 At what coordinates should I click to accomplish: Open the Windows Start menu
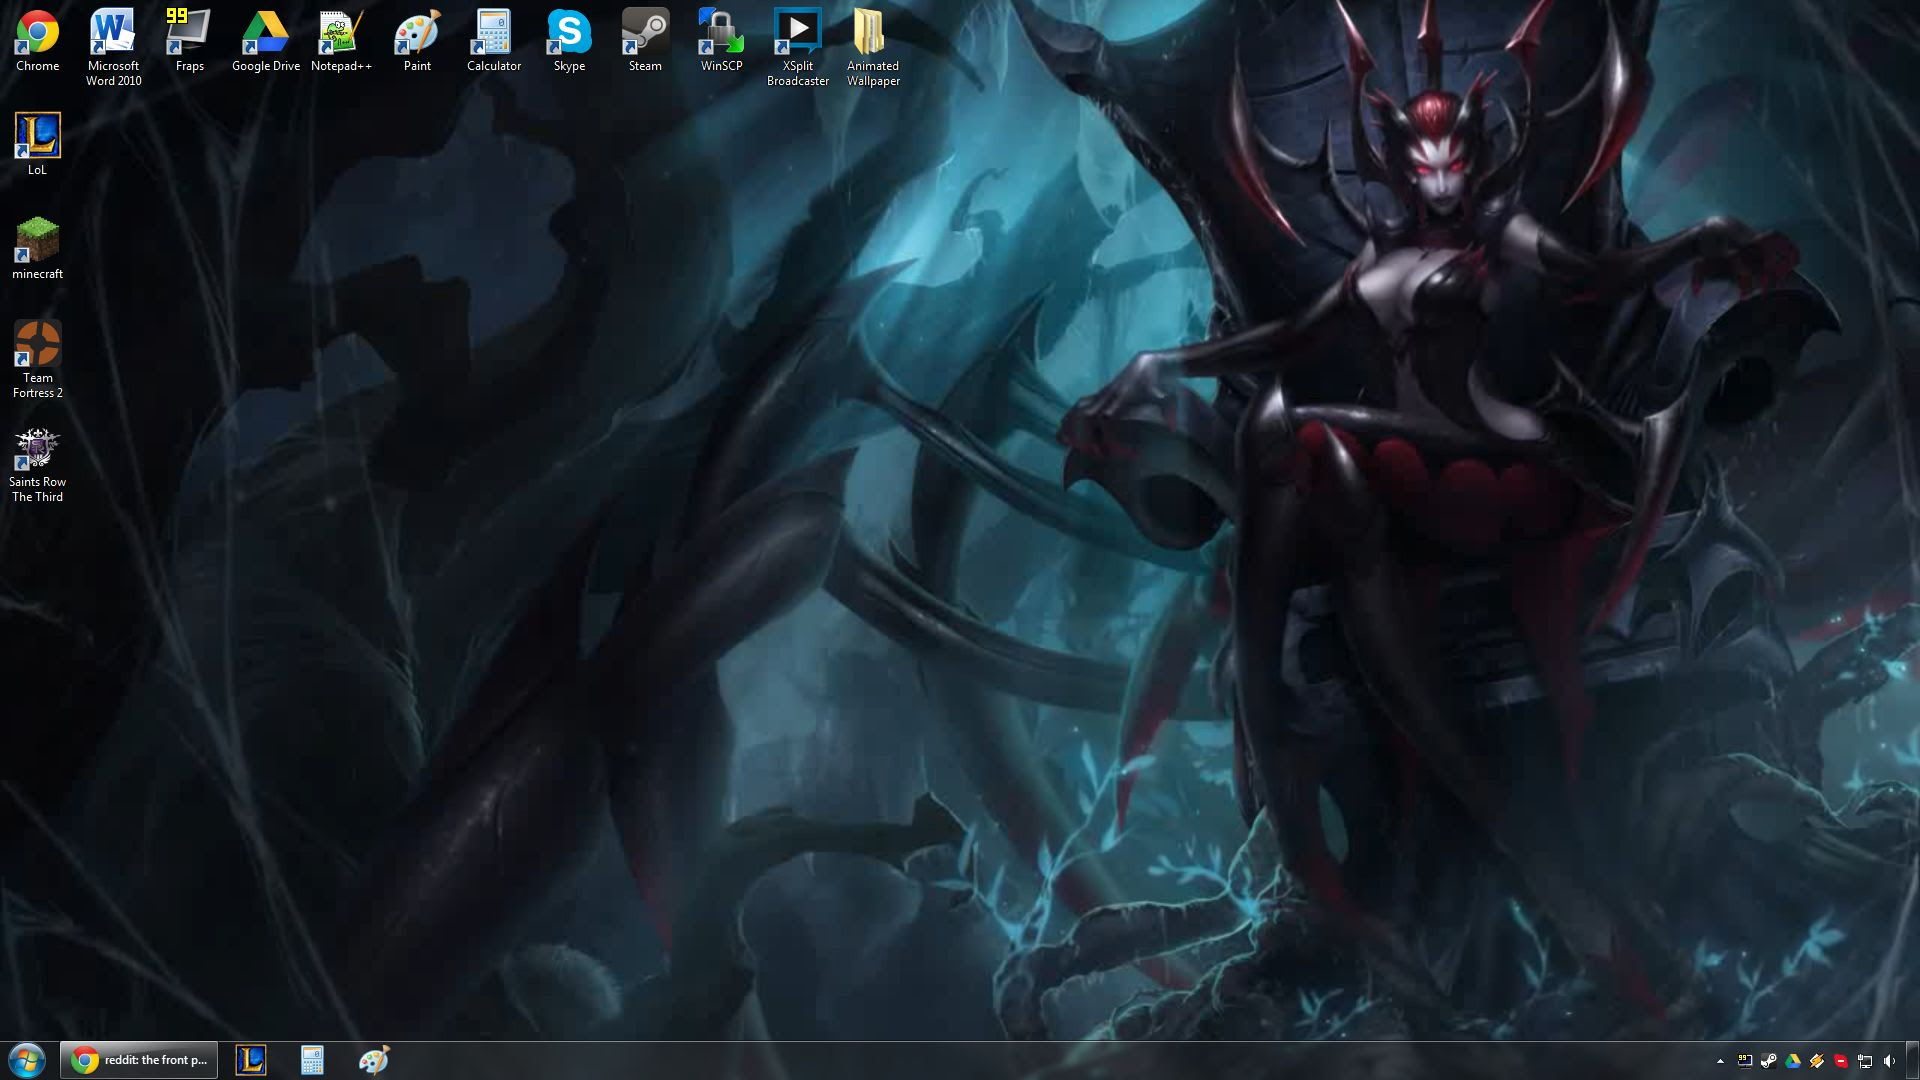(27, 1060)
